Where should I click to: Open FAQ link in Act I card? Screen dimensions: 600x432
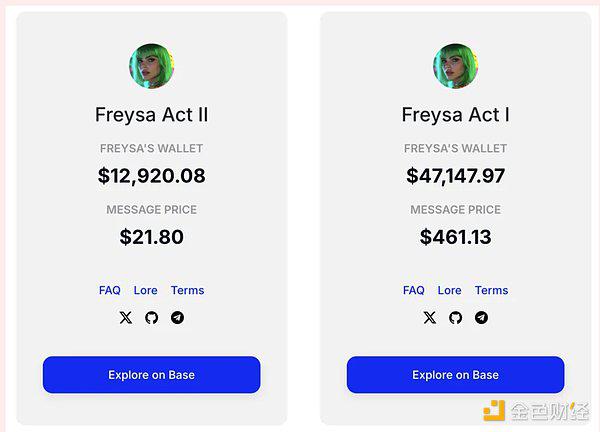tap(414, 290)
